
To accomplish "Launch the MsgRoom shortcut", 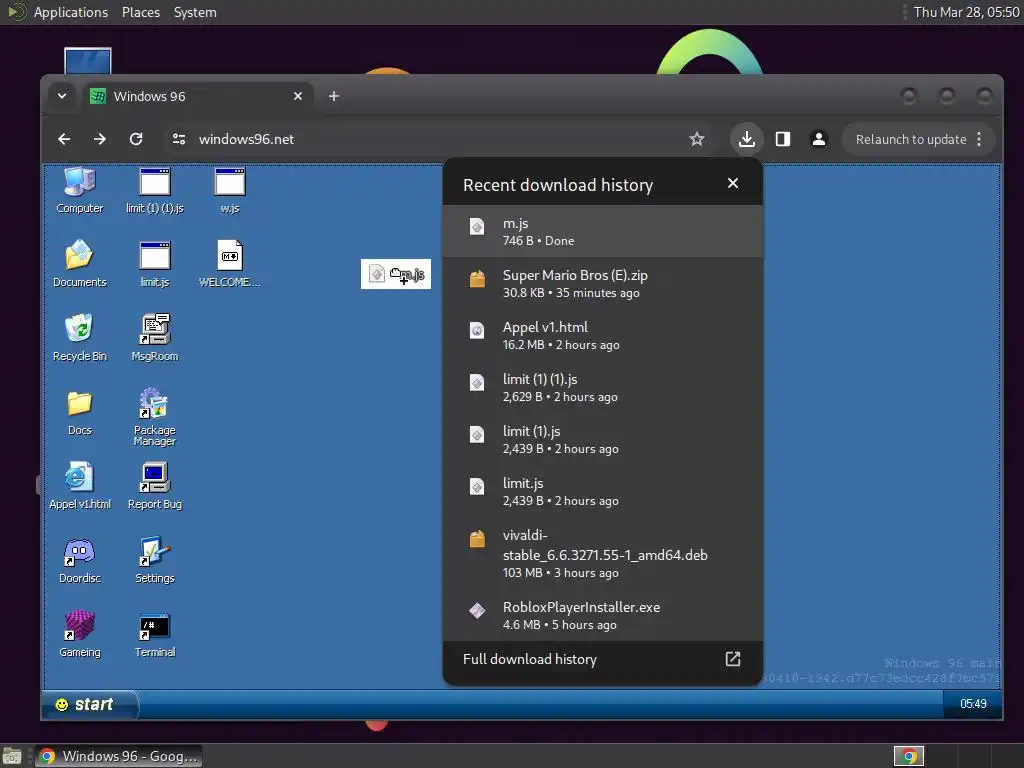I will tap(155, 338).
